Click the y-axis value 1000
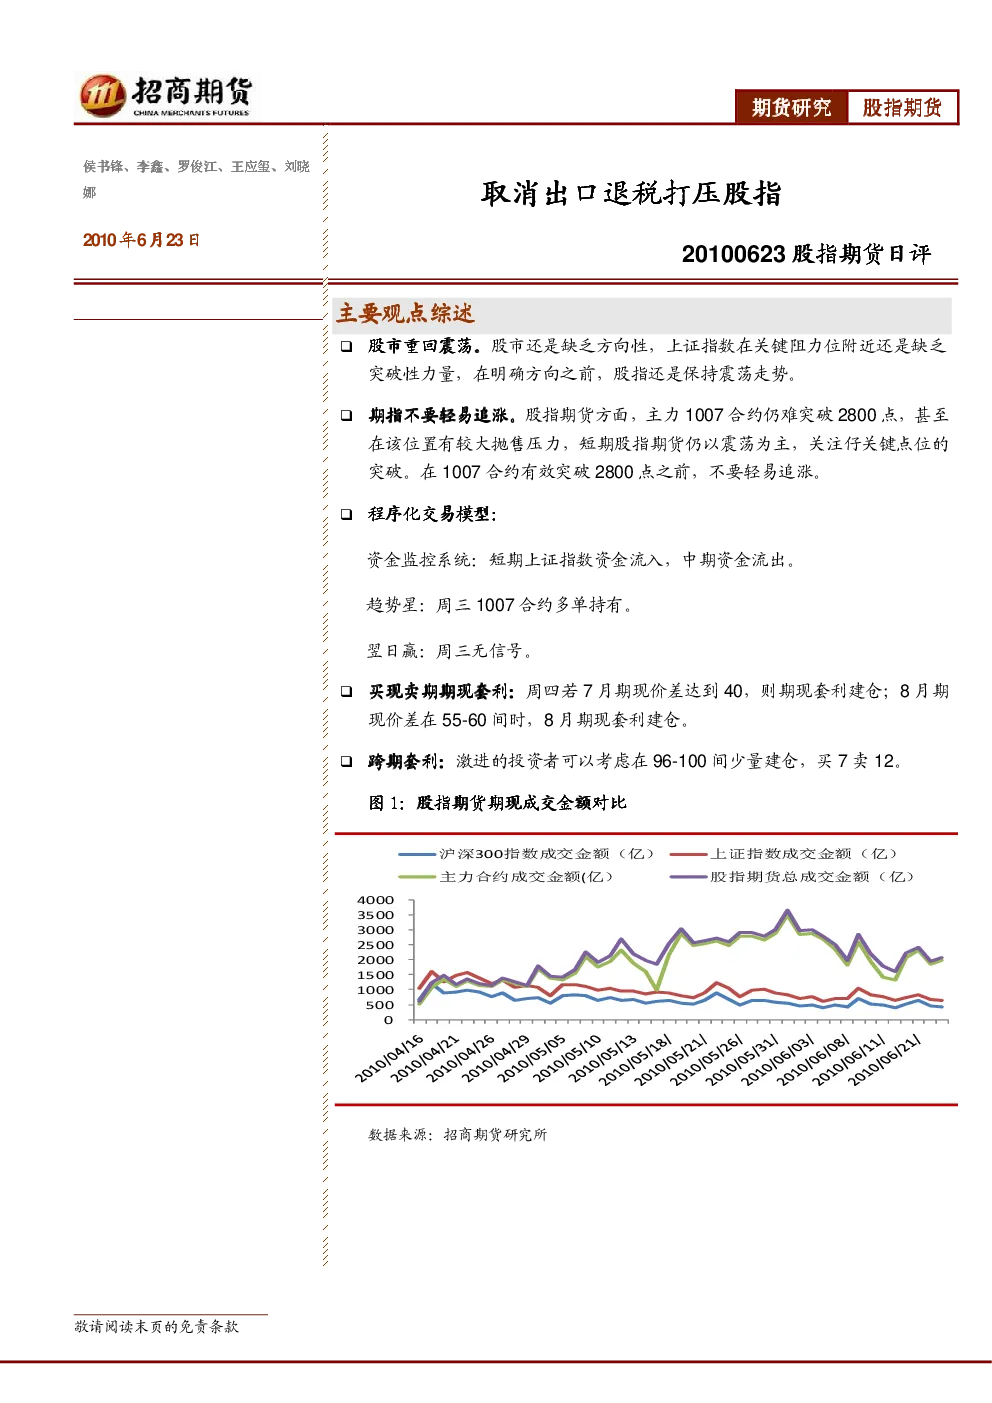This screenshot has width=992, height=1403. click(x=376, y=990)
